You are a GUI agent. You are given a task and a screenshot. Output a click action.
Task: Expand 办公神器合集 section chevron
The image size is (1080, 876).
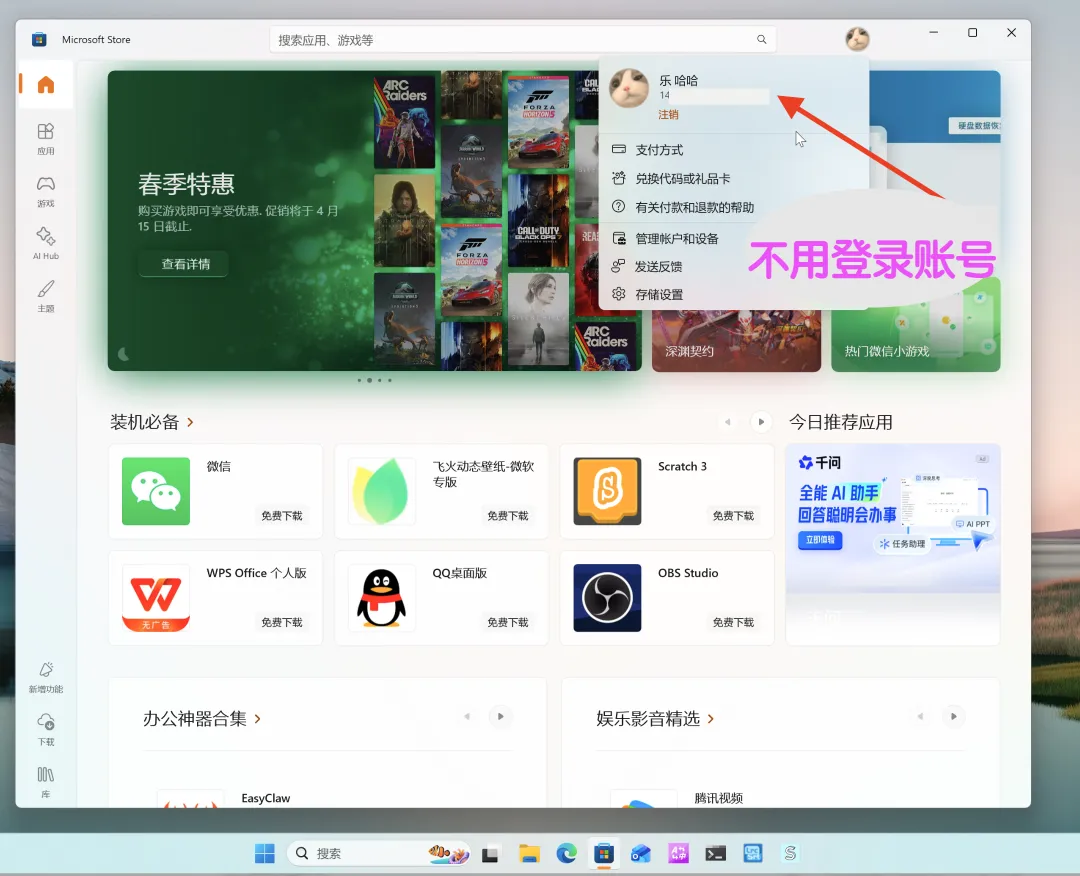258,719
